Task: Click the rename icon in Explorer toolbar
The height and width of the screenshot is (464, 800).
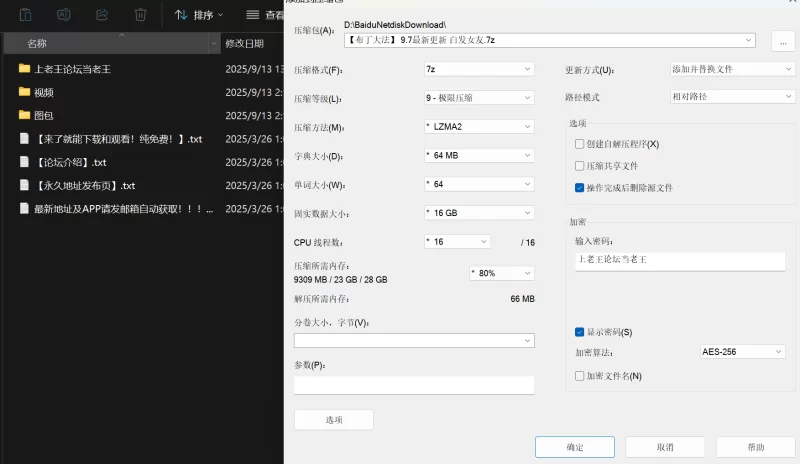Action: tap(63, 15)
